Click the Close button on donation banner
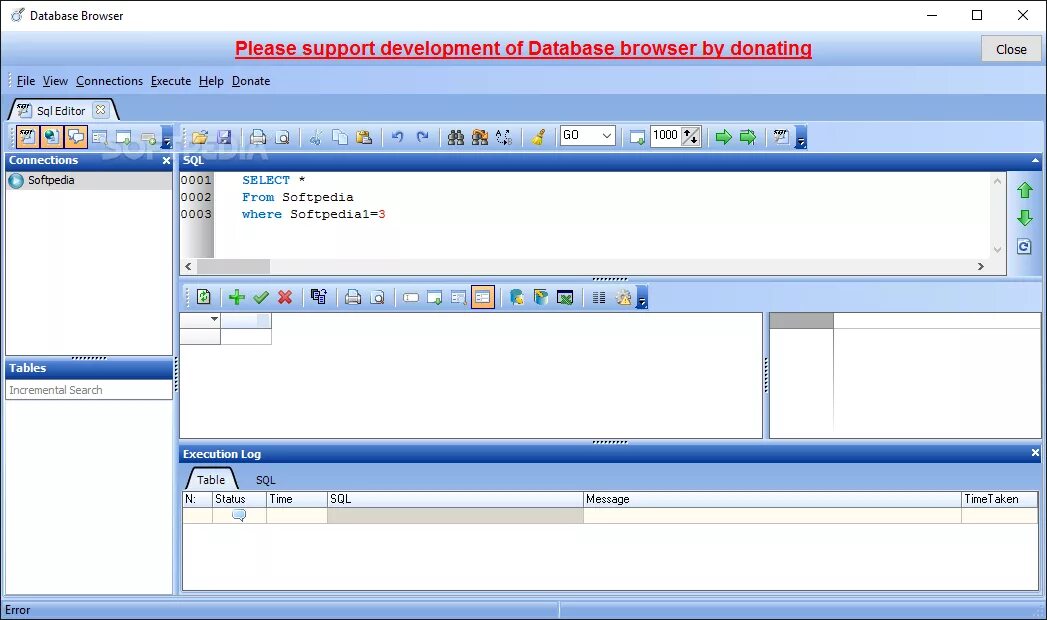Viewport: 1047px width, 620px height. point(1011,49)
